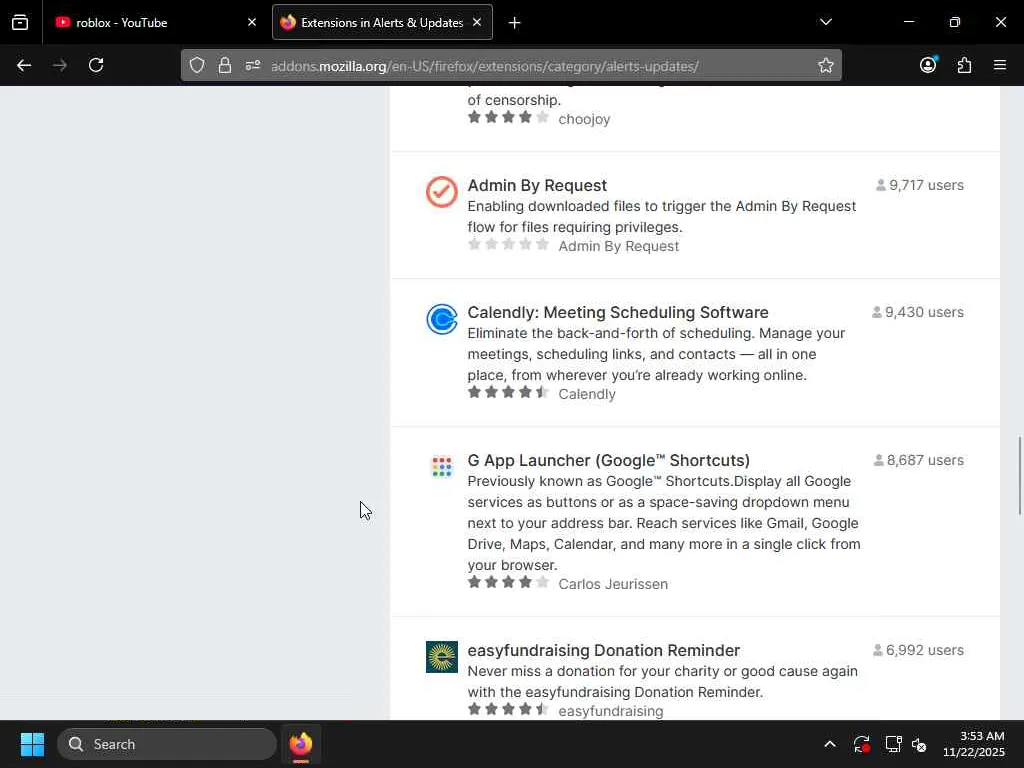Click the choojoy extension star rating
Image resolution: width=1024 pixels, height=768 pixels.
coord(508,118)
